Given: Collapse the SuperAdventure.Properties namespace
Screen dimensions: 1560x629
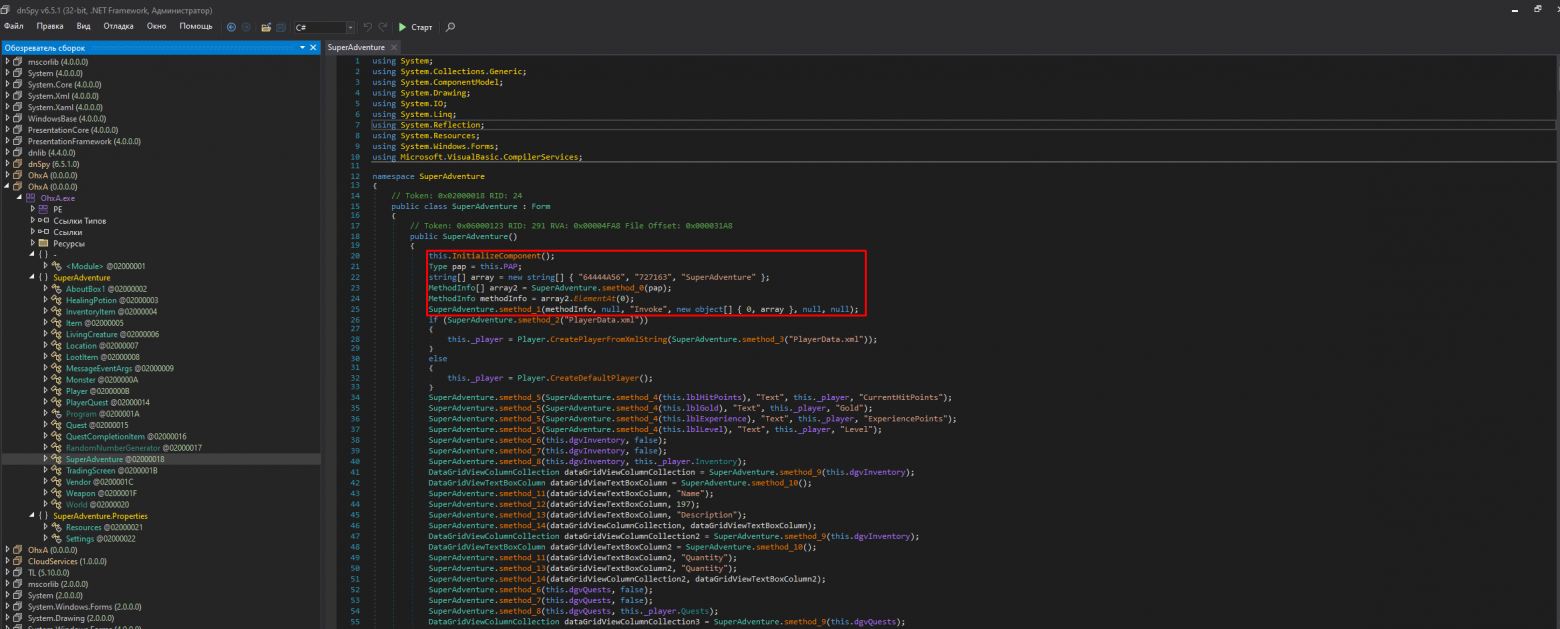Looking at the screenshot, I should [x=33, y=516].
